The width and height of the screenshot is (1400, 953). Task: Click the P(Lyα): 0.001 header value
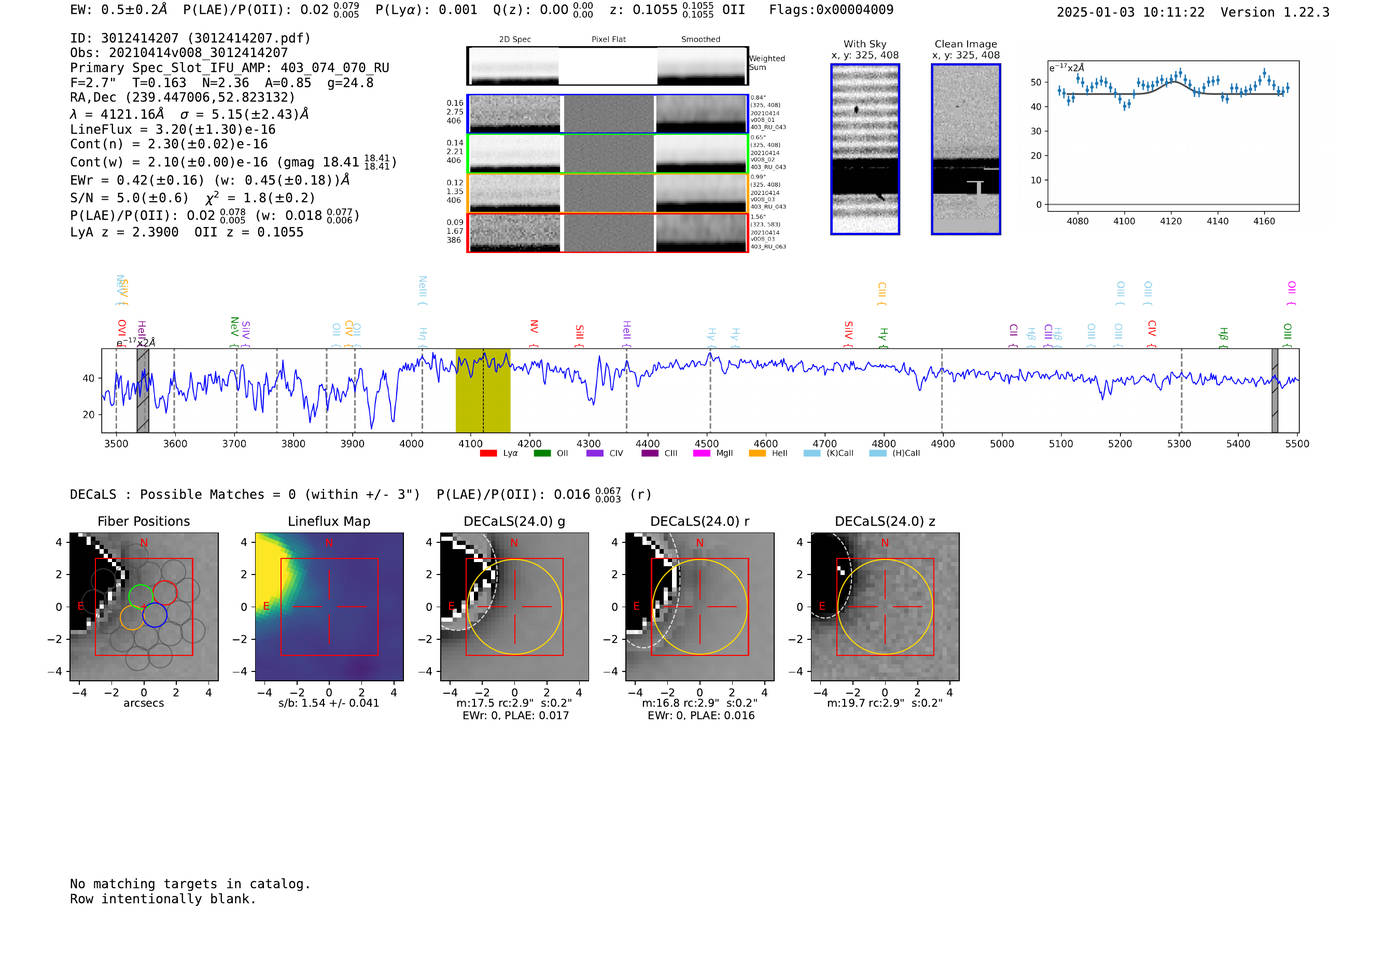coord(427,10)
